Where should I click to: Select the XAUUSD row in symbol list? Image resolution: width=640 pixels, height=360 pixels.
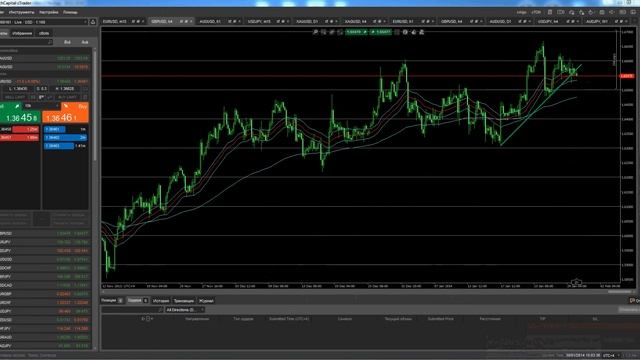tap(45, 58)
